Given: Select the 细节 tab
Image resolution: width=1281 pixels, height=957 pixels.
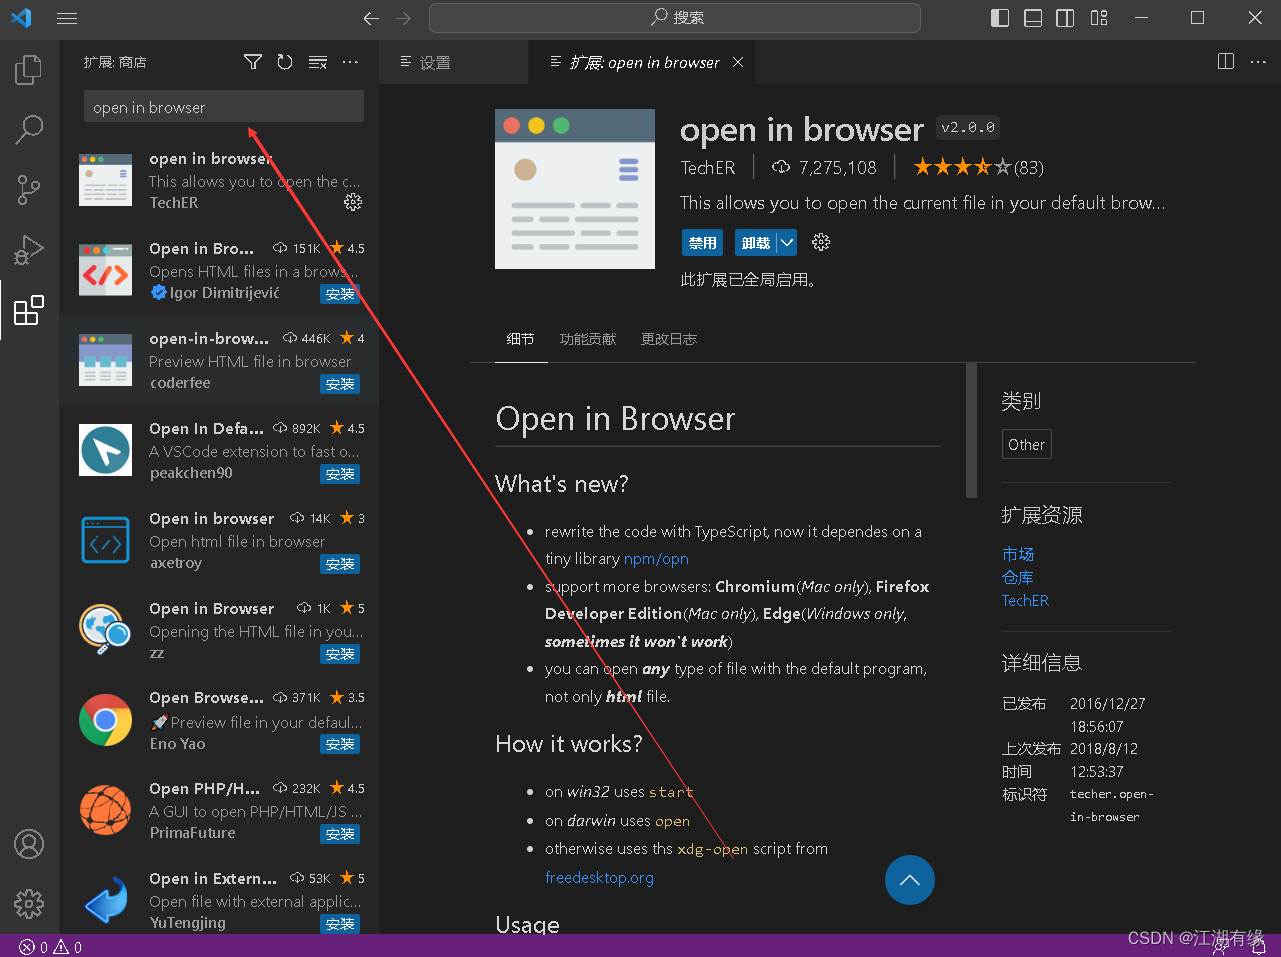Looking at the screenshot, I should click(x=520, y=339).
